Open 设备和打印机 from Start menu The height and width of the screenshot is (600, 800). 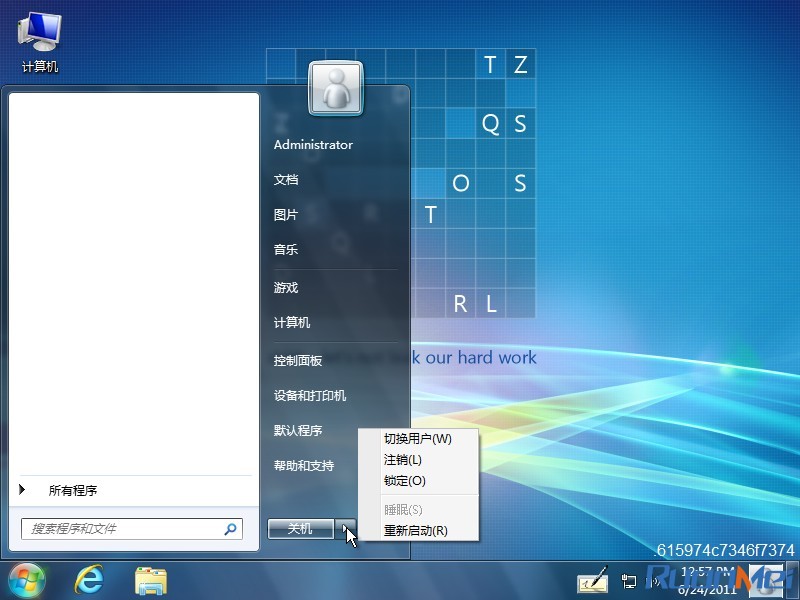click(310, 395)
